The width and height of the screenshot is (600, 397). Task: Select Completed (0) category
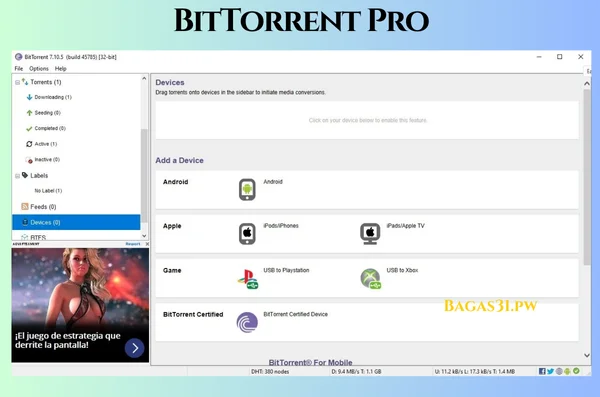50,128
